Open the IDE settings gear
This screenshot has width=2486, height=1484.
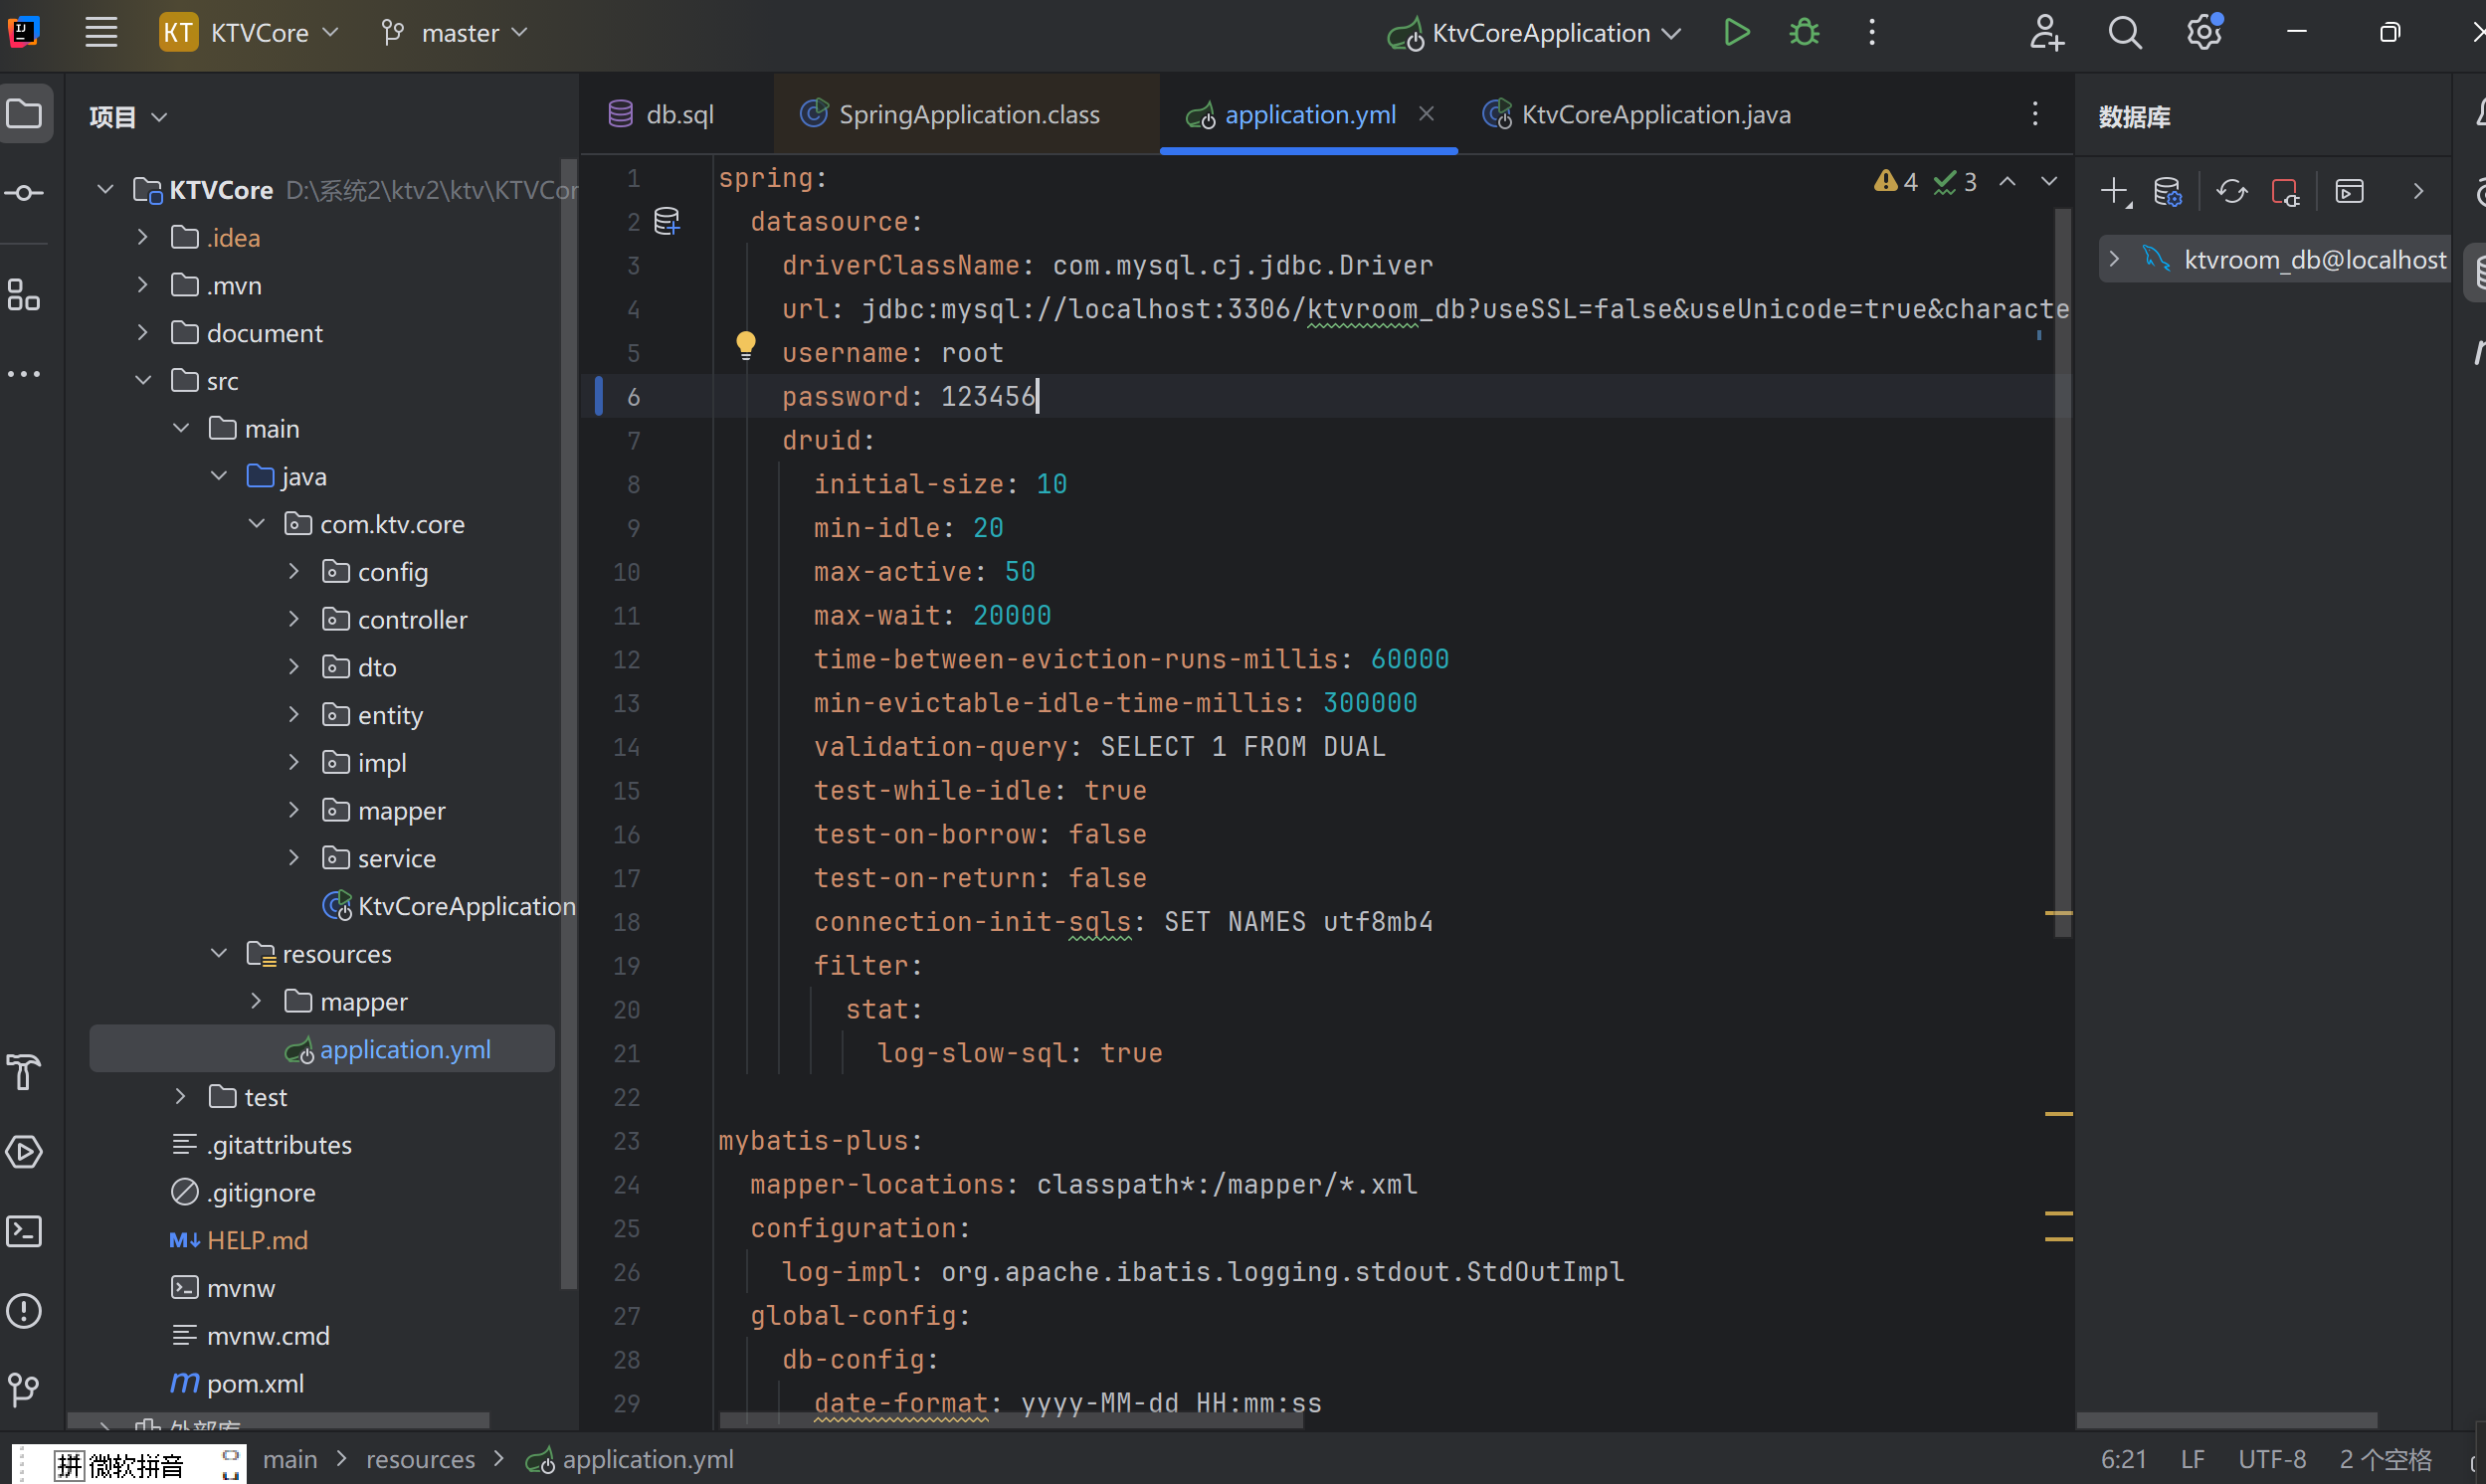(x=2203, y=32)
